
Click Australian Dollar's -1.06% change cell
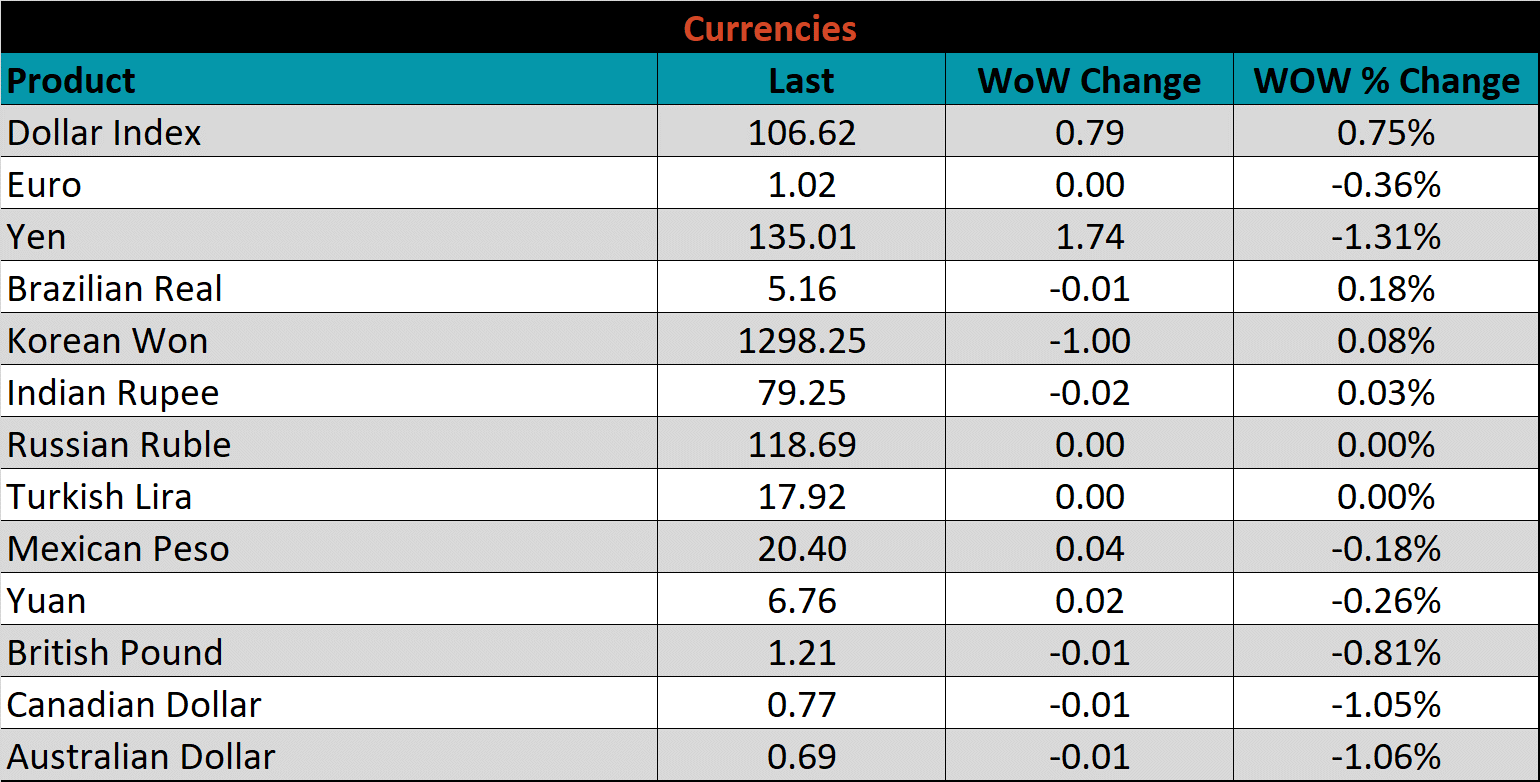pyautogui.click(x=1386, y=756)
